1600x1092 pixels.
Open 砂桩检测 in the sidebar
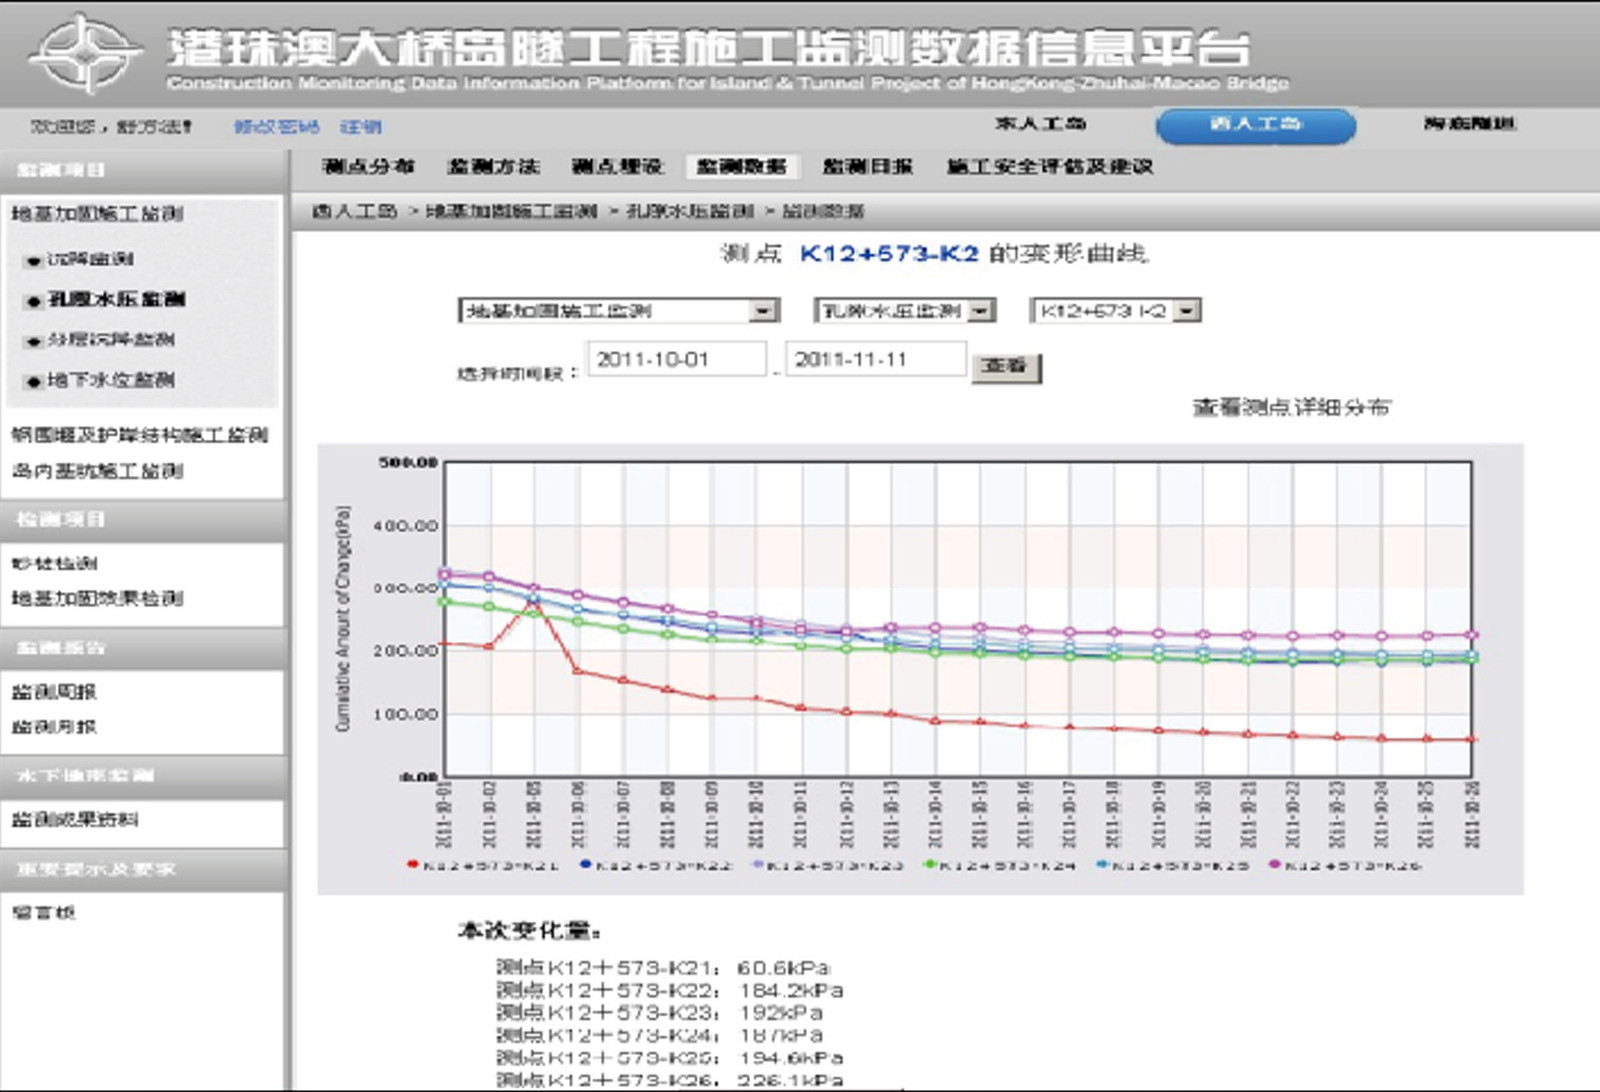click(54, 563)
